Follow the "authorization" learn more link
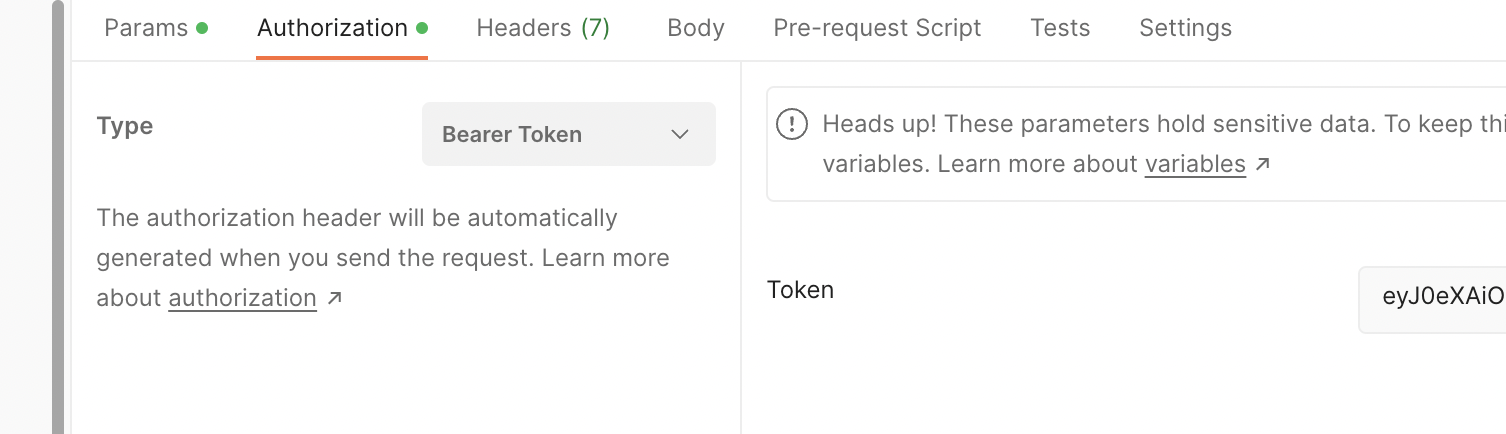The image size is (1506, 434). (242, 298)
